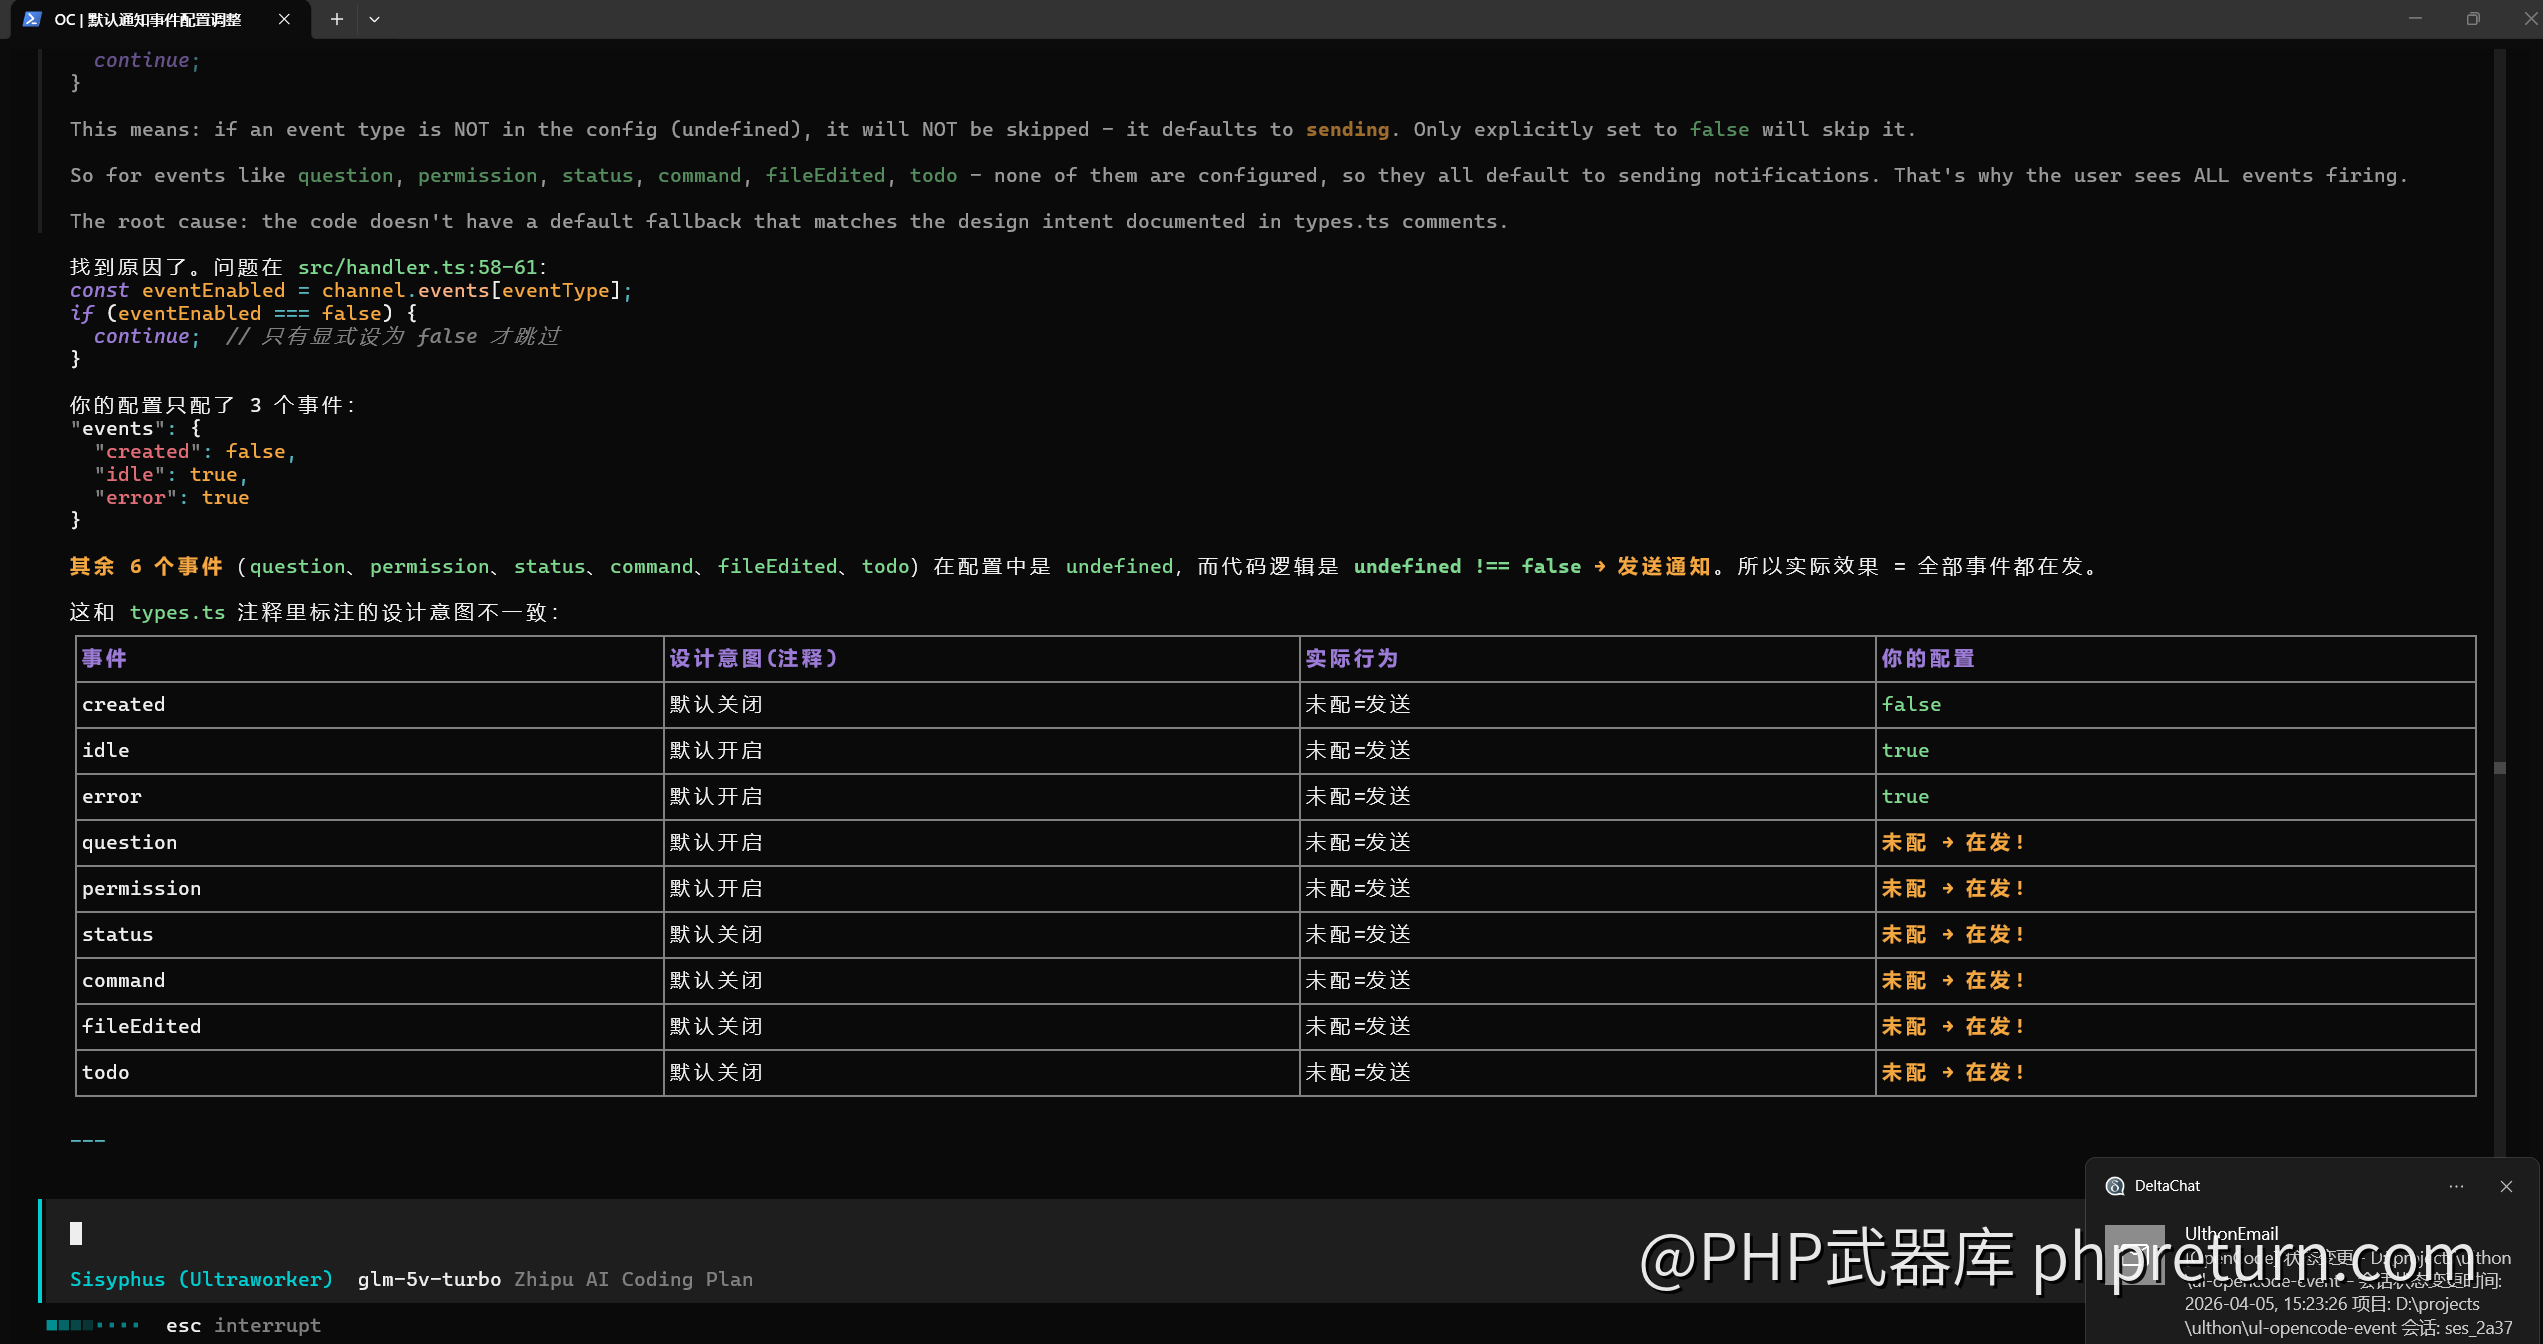Click the Sisyphus (Ultraworker) agent label

(x=201, y=1279)
